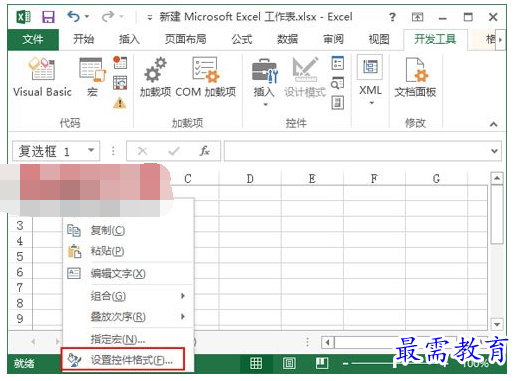Switch to the 公式 tab
The width and height of the screenshot is (517, 381).
pos(242,39)
